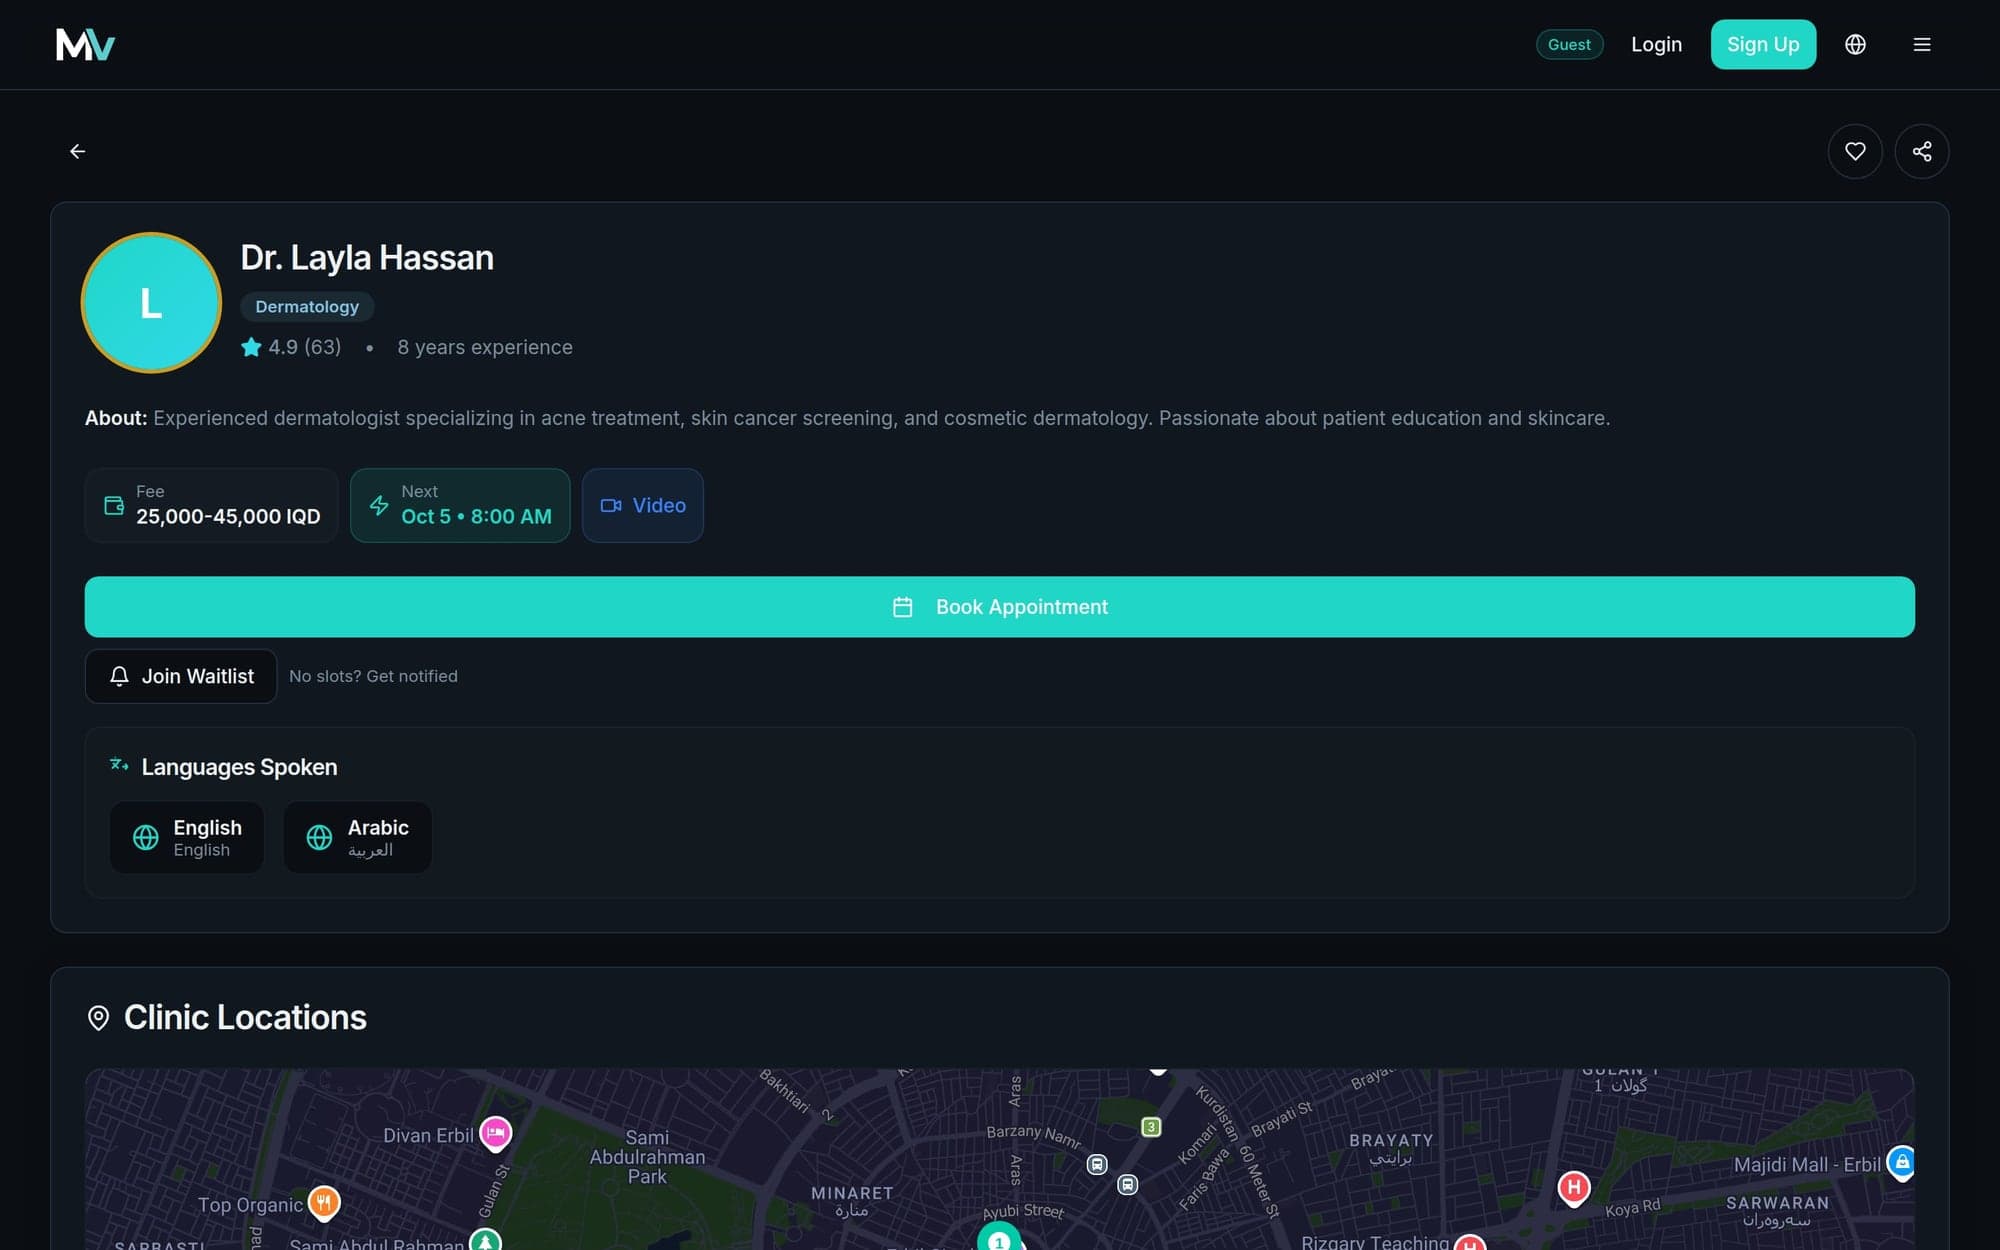The width and height of the screenshot is (2000, 1250).
Task: Select the Dermatology specialty tag
Action: tap(307, 307)
